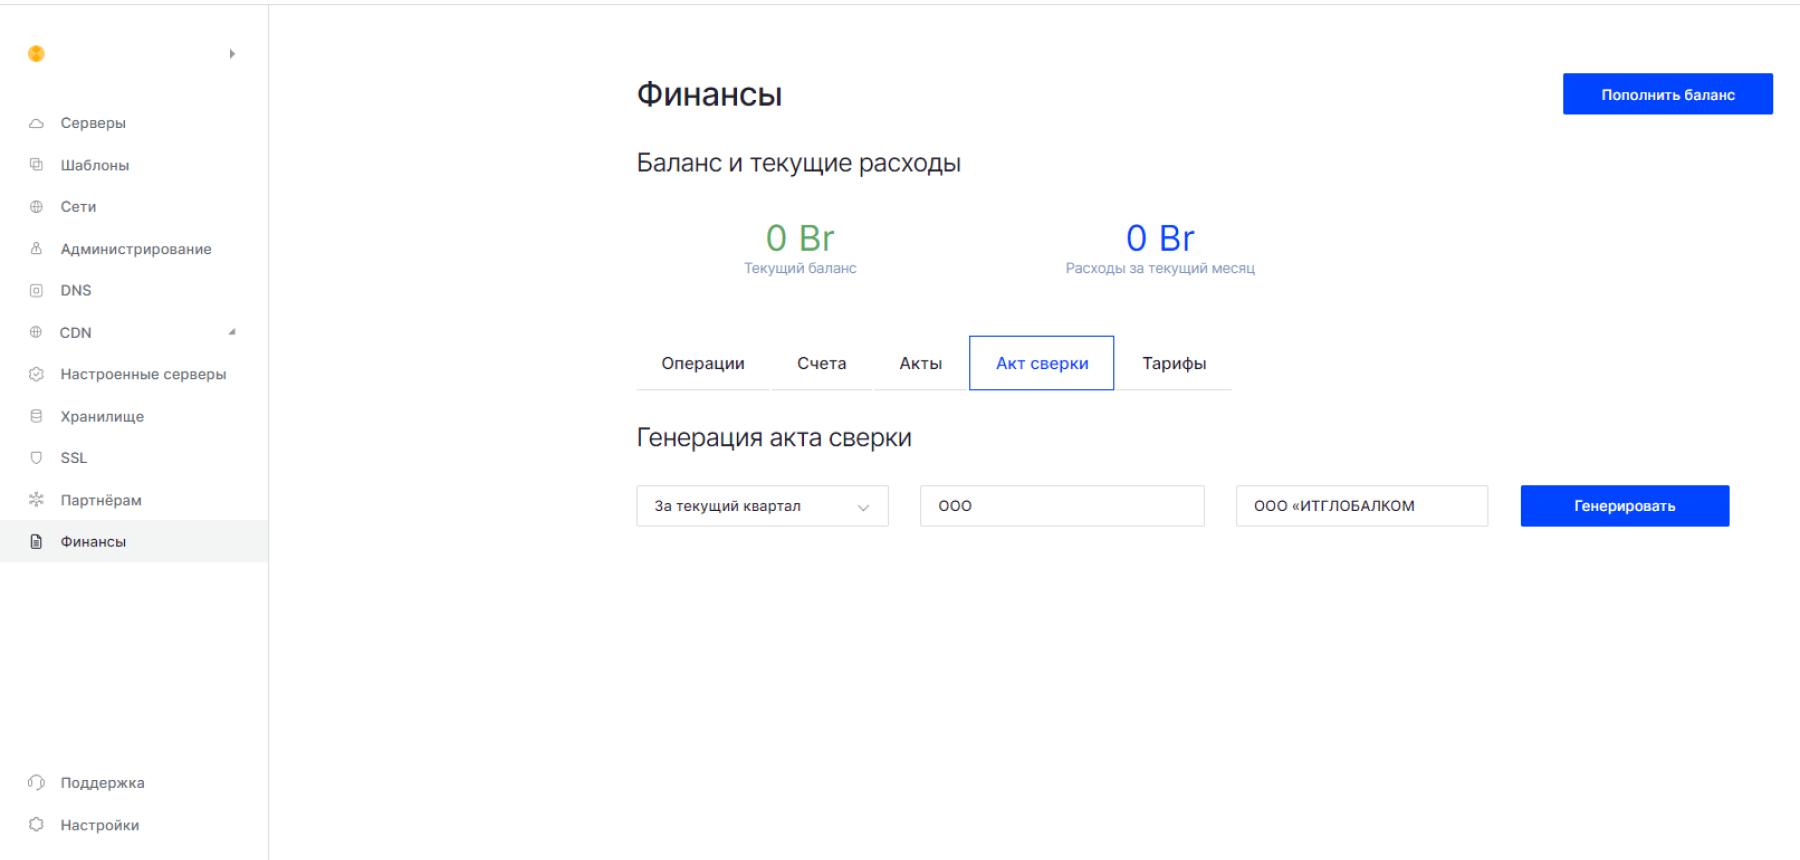Screen dimensions: 1800x860
Task: Open Поддержка page
Action: 102,783
